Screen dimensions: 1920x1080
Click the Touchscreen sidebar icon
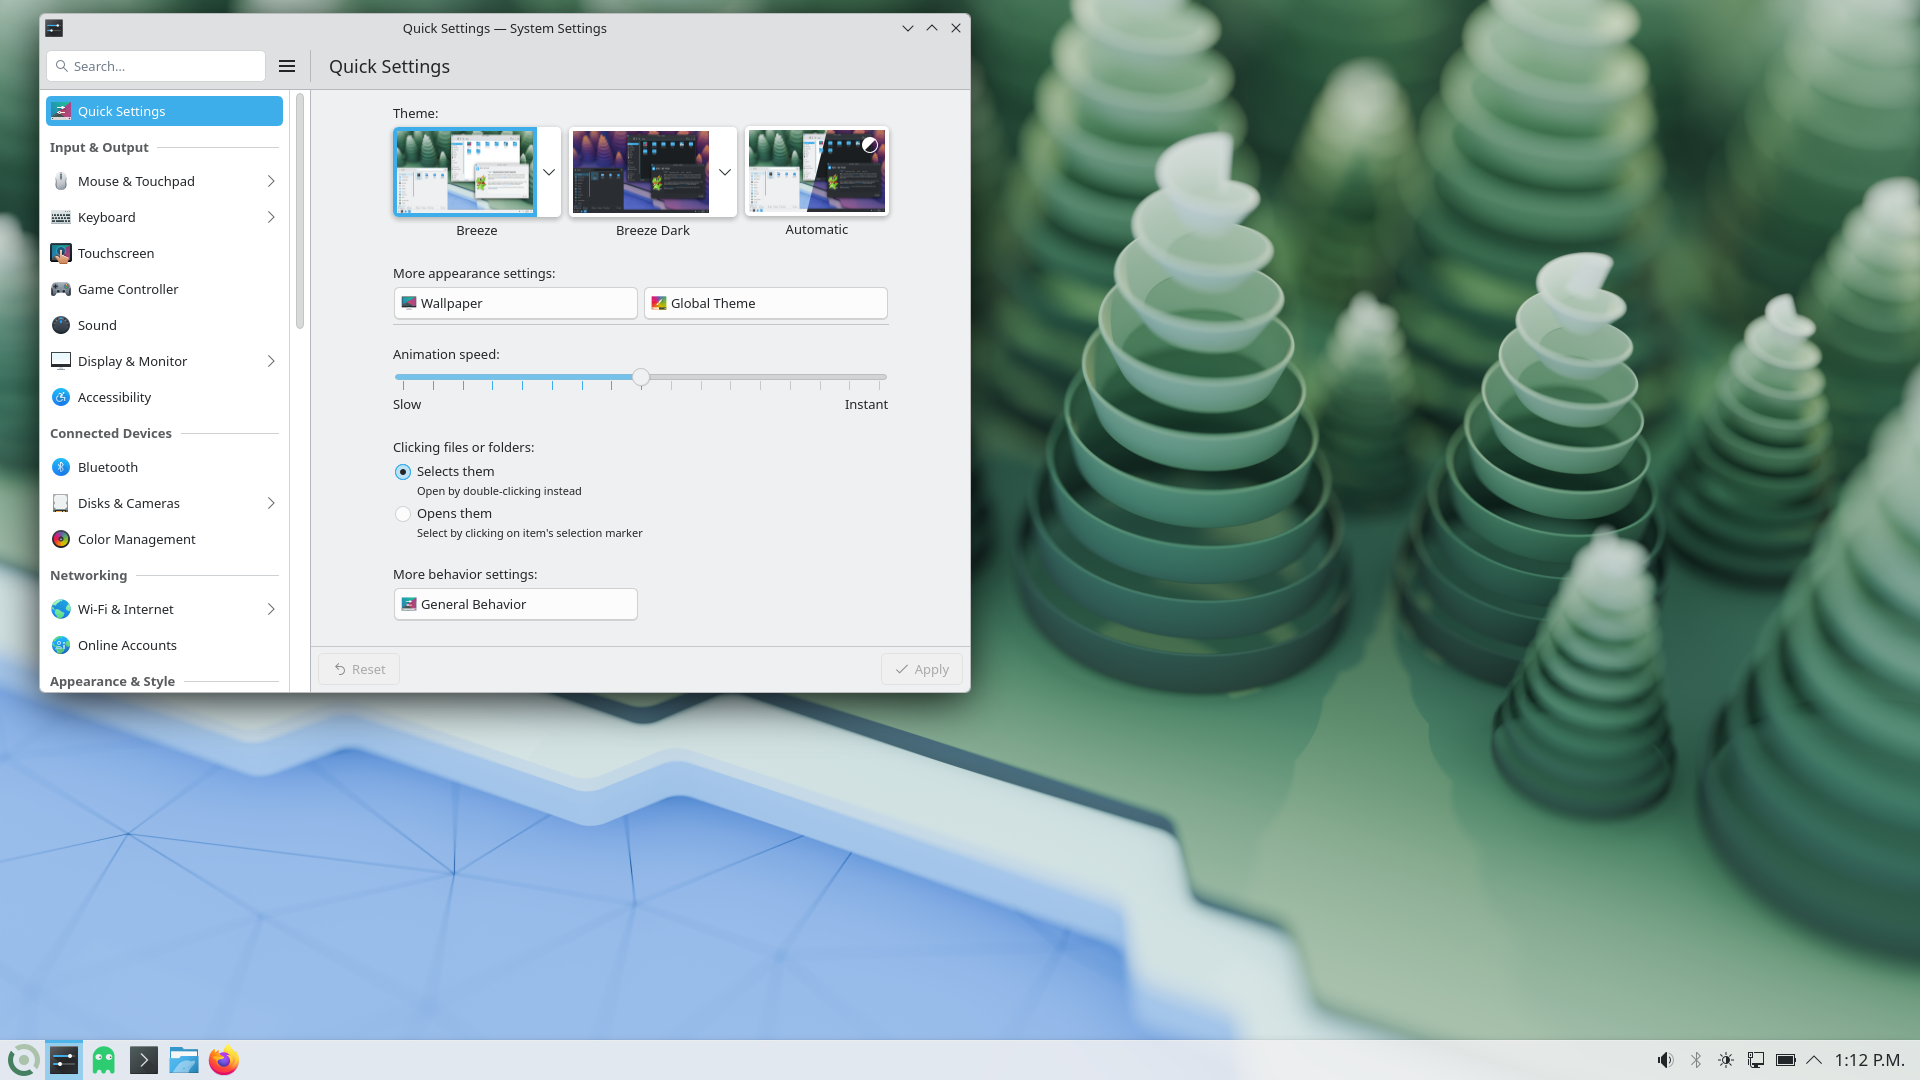pyautogui.click(x=61, y=253)
